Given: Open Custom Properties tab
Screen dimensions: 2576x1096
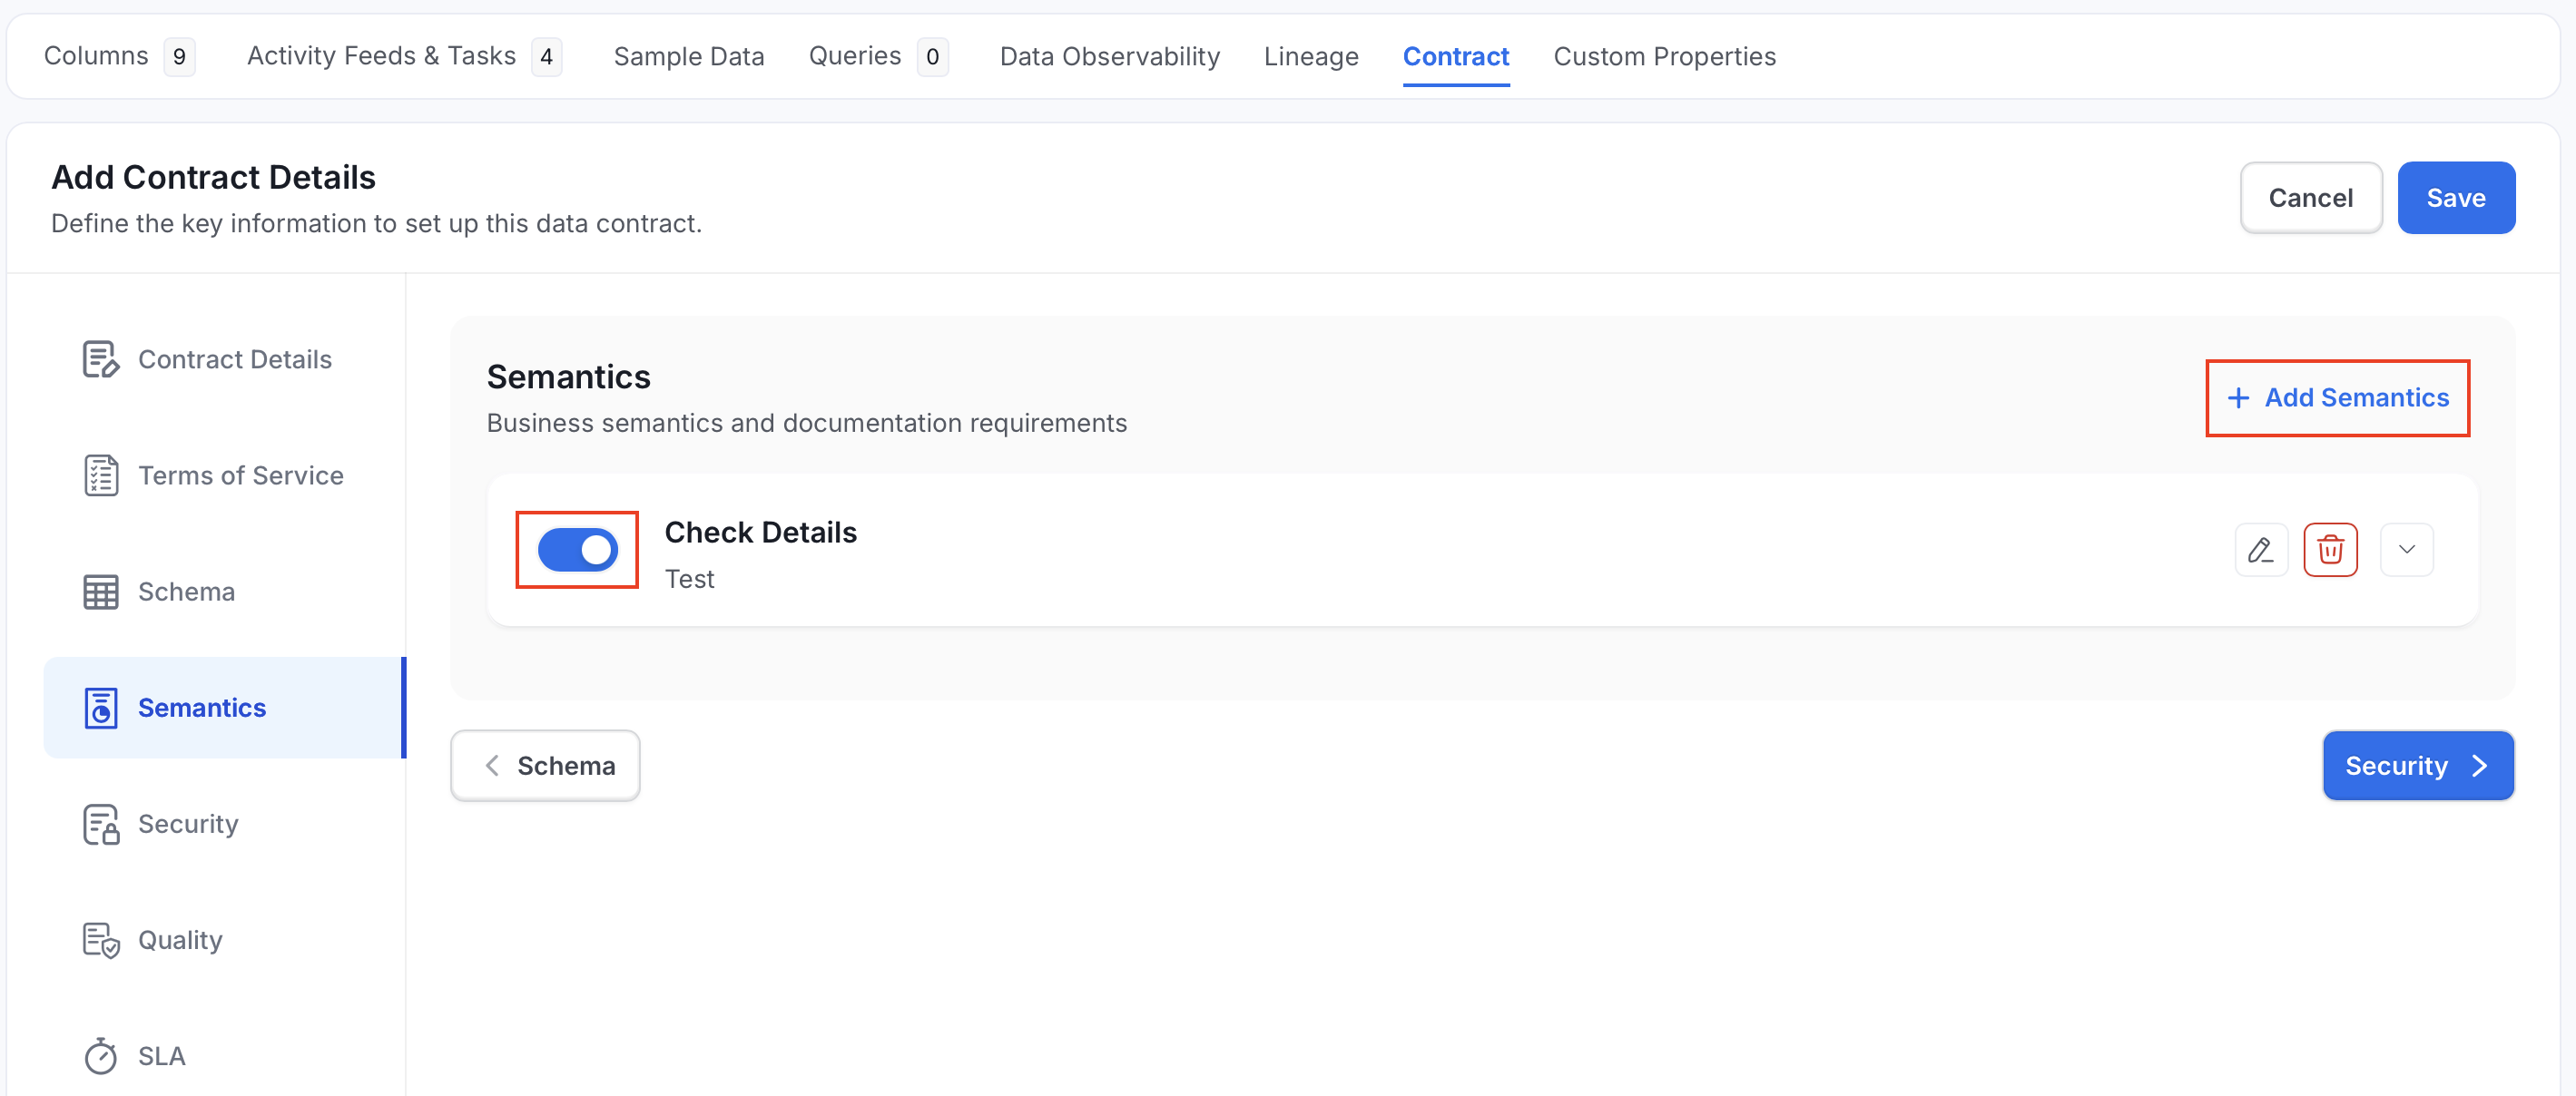Looking at the screenshot, I should 1664,56.
